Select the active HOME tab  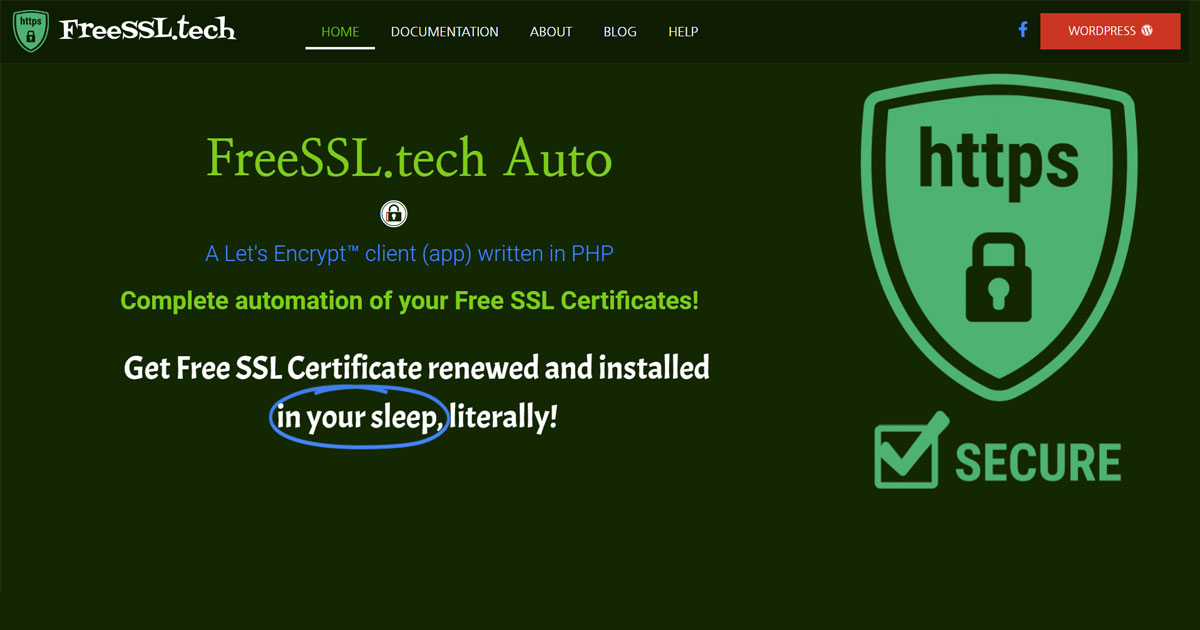point(340,31)
